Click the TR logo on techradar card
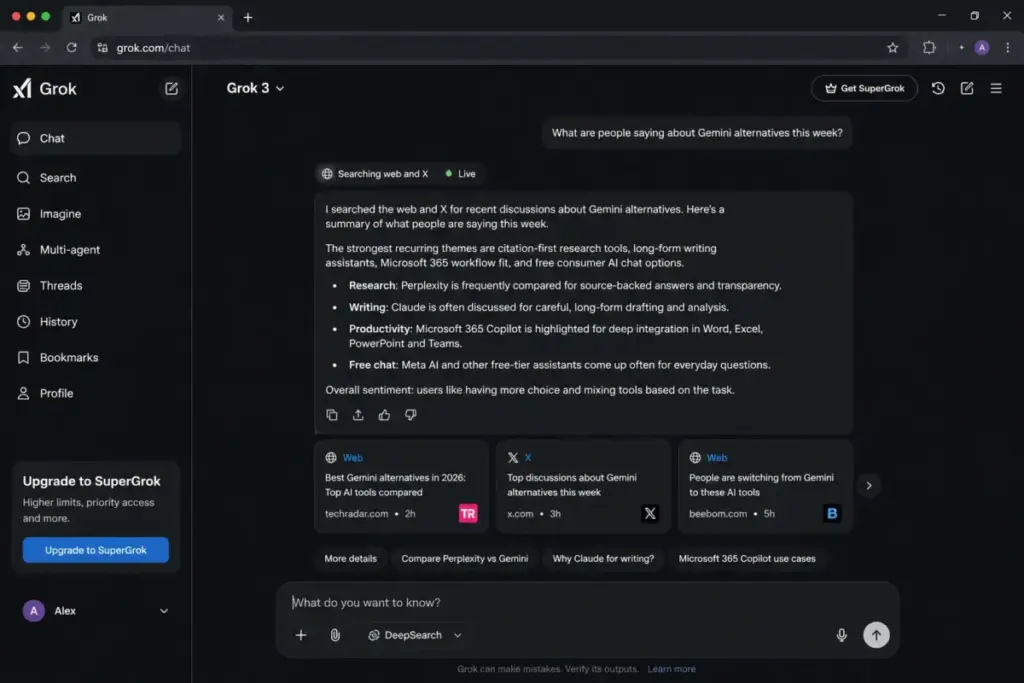The width and height of the screenshot is (1024, 683). 468,514
